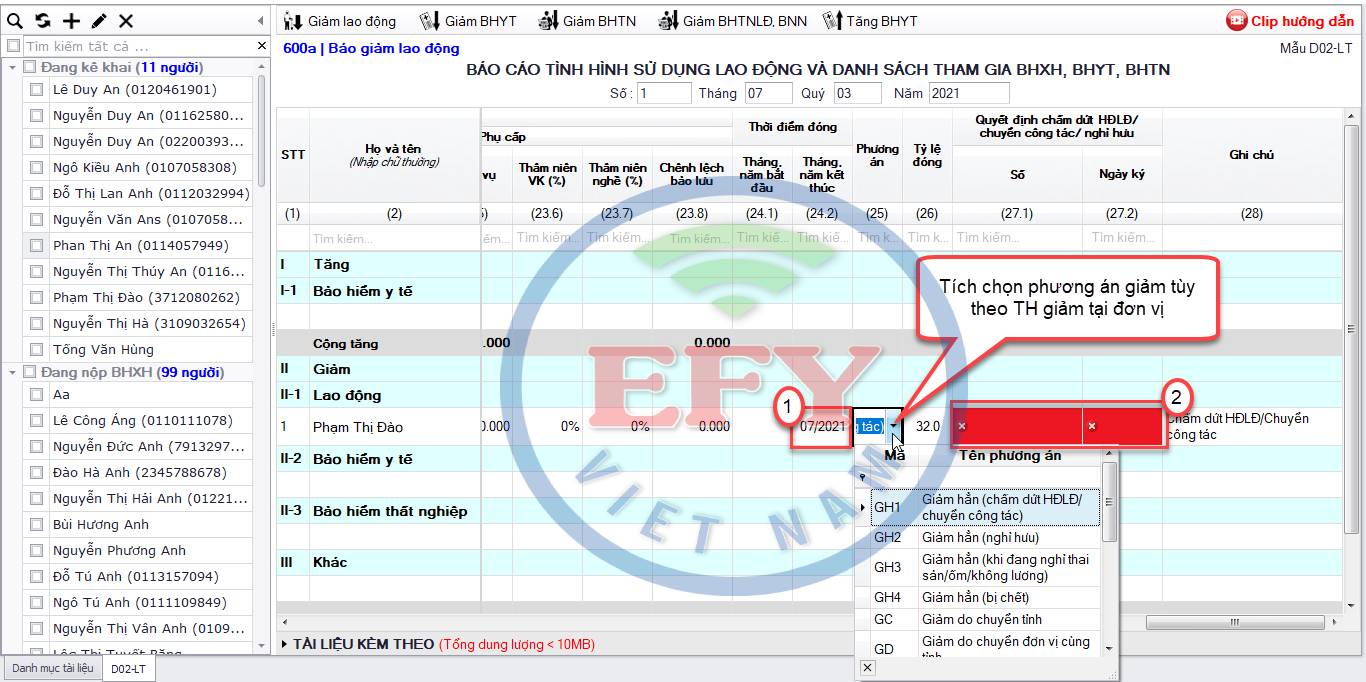The width and height of the screenshot is (1366, 682).
Task: Open Tăng BHYT function
Action: [870, 21]
